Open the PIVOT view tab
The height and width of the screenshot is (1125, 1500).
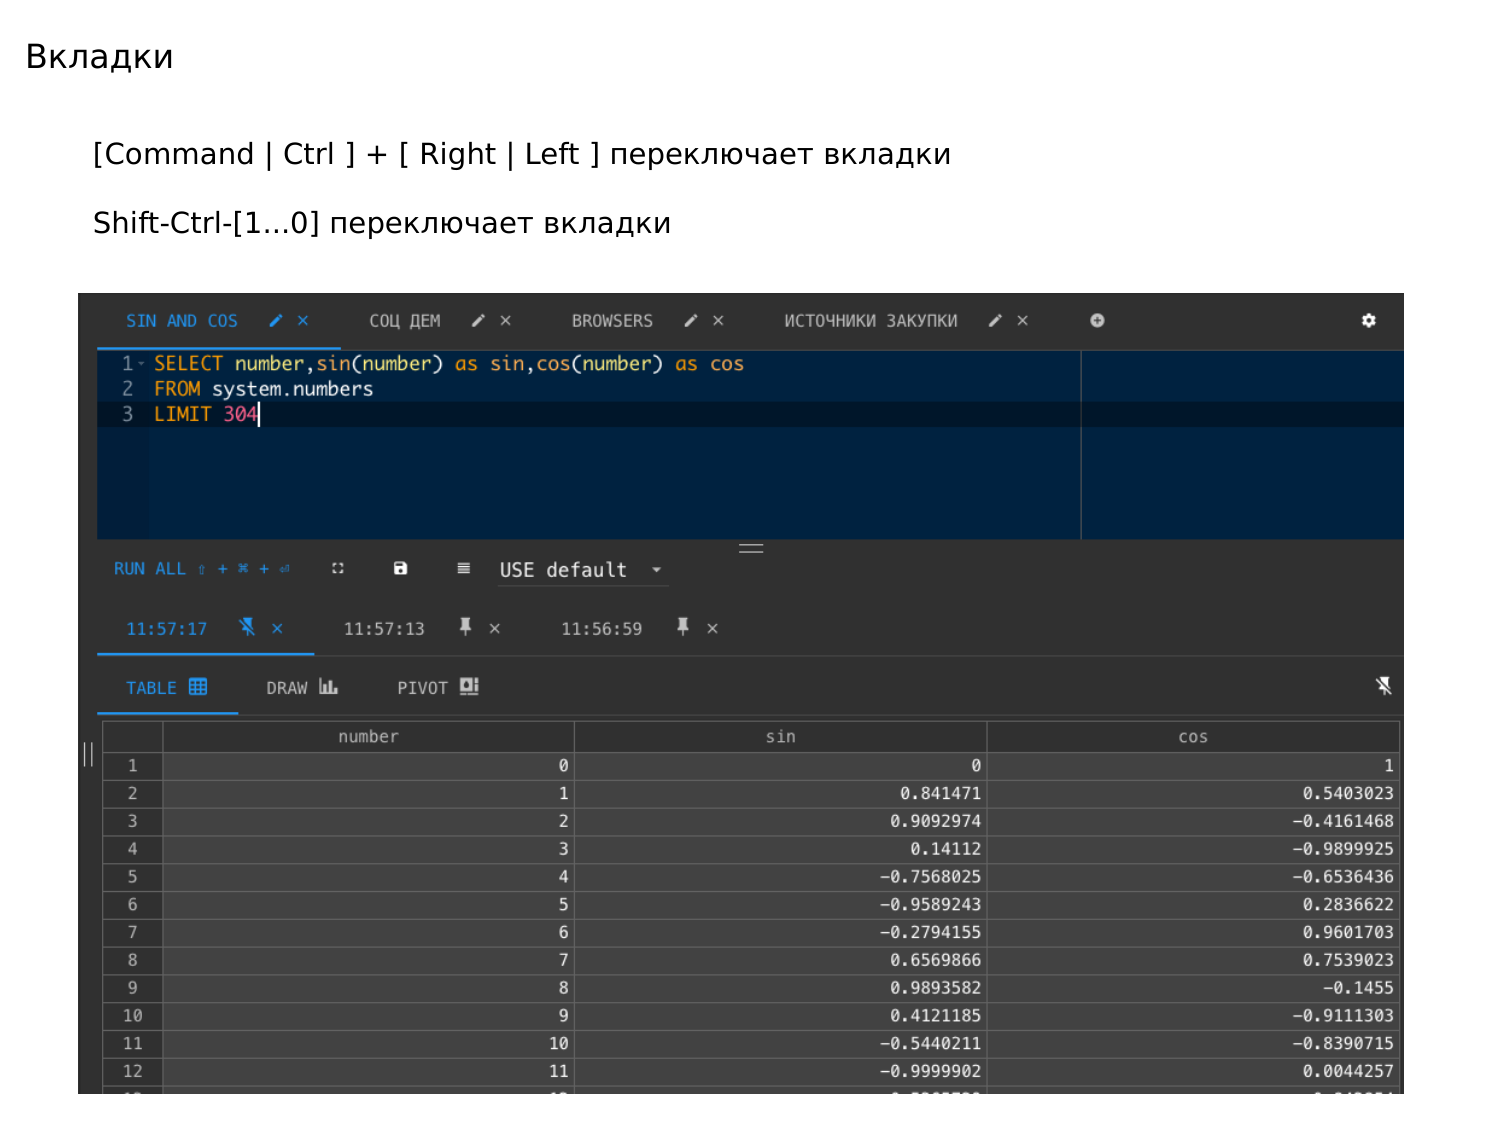pyautogui.click(x=438, y=687)
